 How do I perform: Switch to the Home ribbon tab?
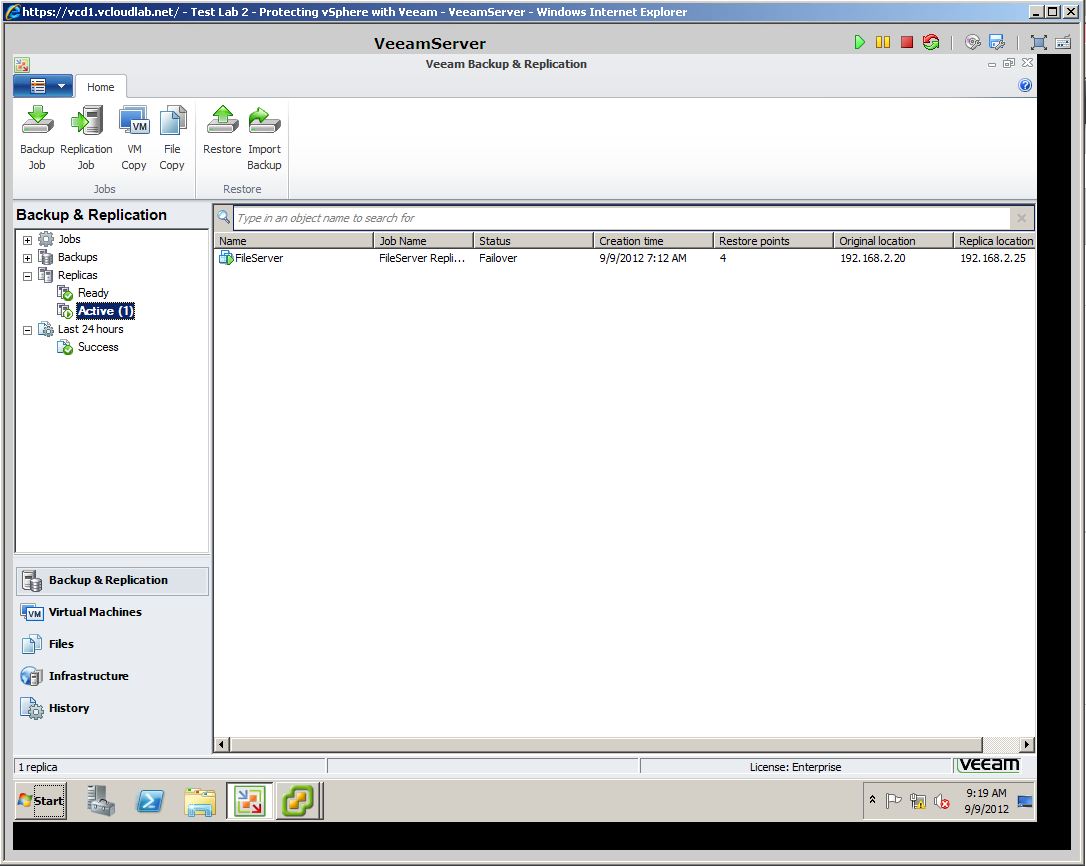coord(100,87)
